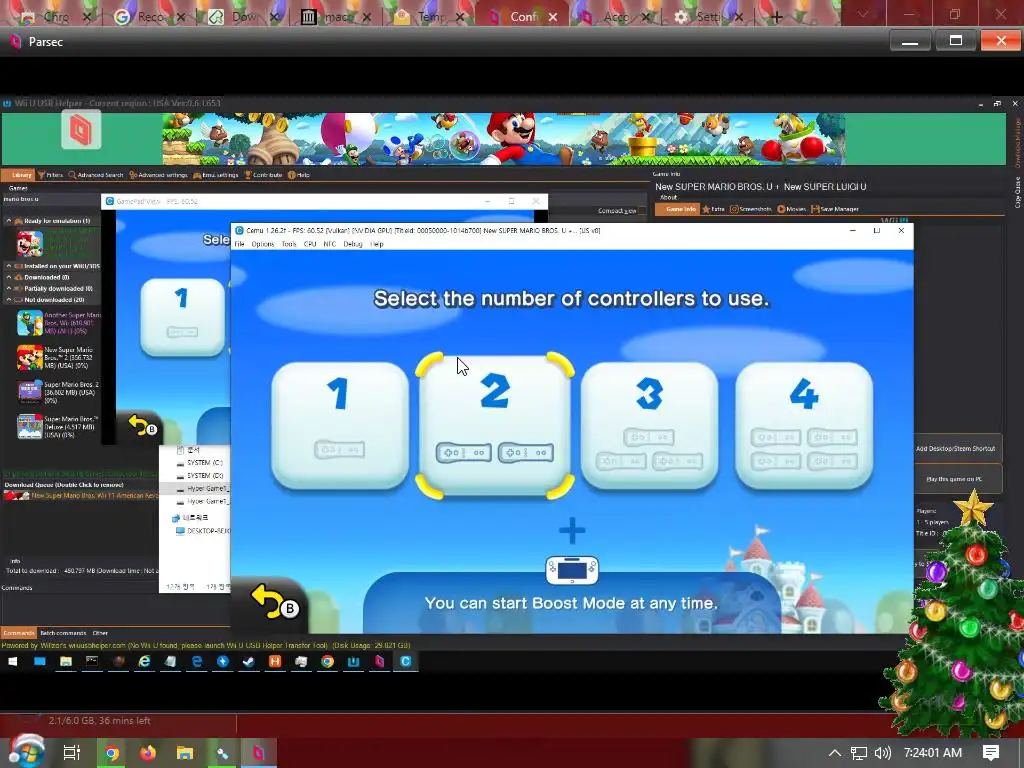Open Extra tab with star icon
Screen dimensions: 1024x768
713,209
